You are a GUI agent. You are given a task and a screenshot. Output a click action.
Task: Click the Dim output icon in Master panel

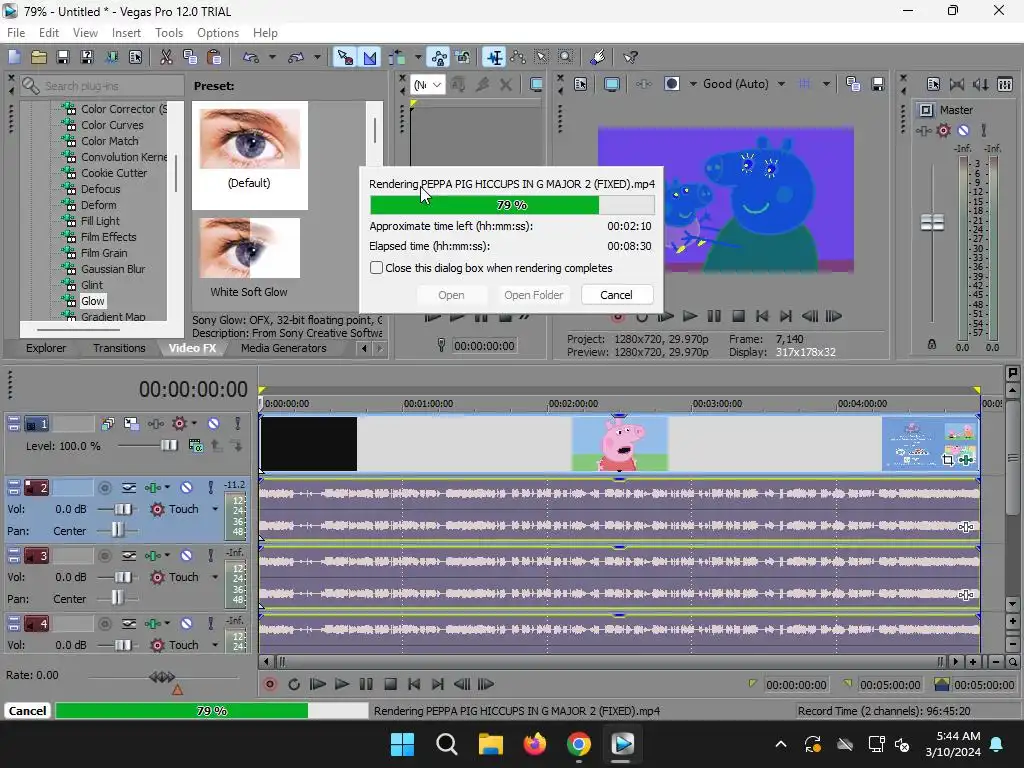pos(981,84)
